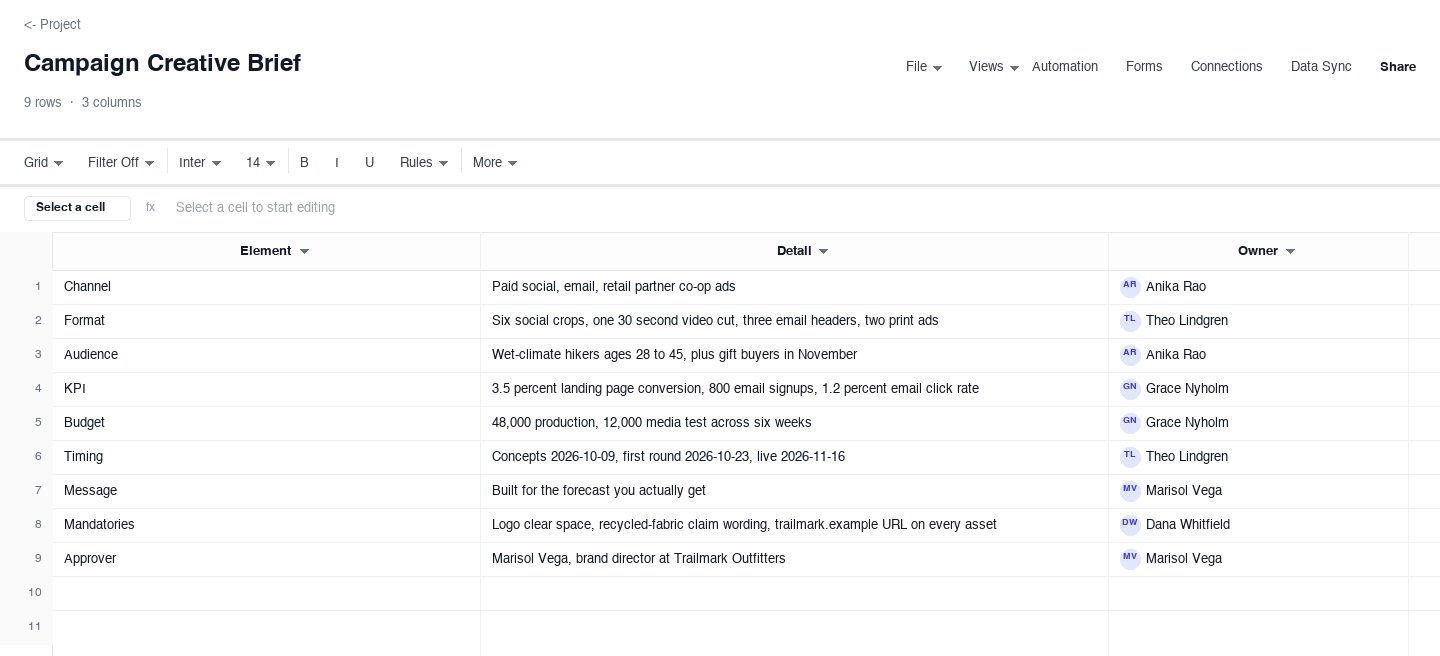Image resolution: width=1440 pixels, height=656 pixels.
Task: Select the 'Wet-climate hikers ages 28 to 45' cell
Action: (x=794, y=355)
